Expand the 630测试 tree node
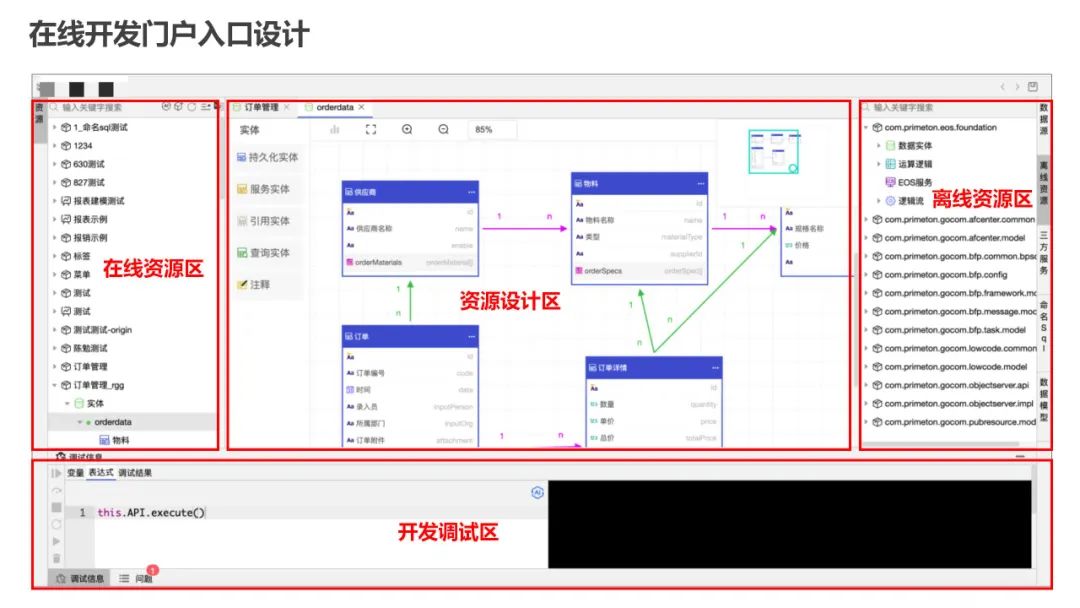Image resolution: width=1080 pixels, height=608 pixels. (x=55, y=164)
